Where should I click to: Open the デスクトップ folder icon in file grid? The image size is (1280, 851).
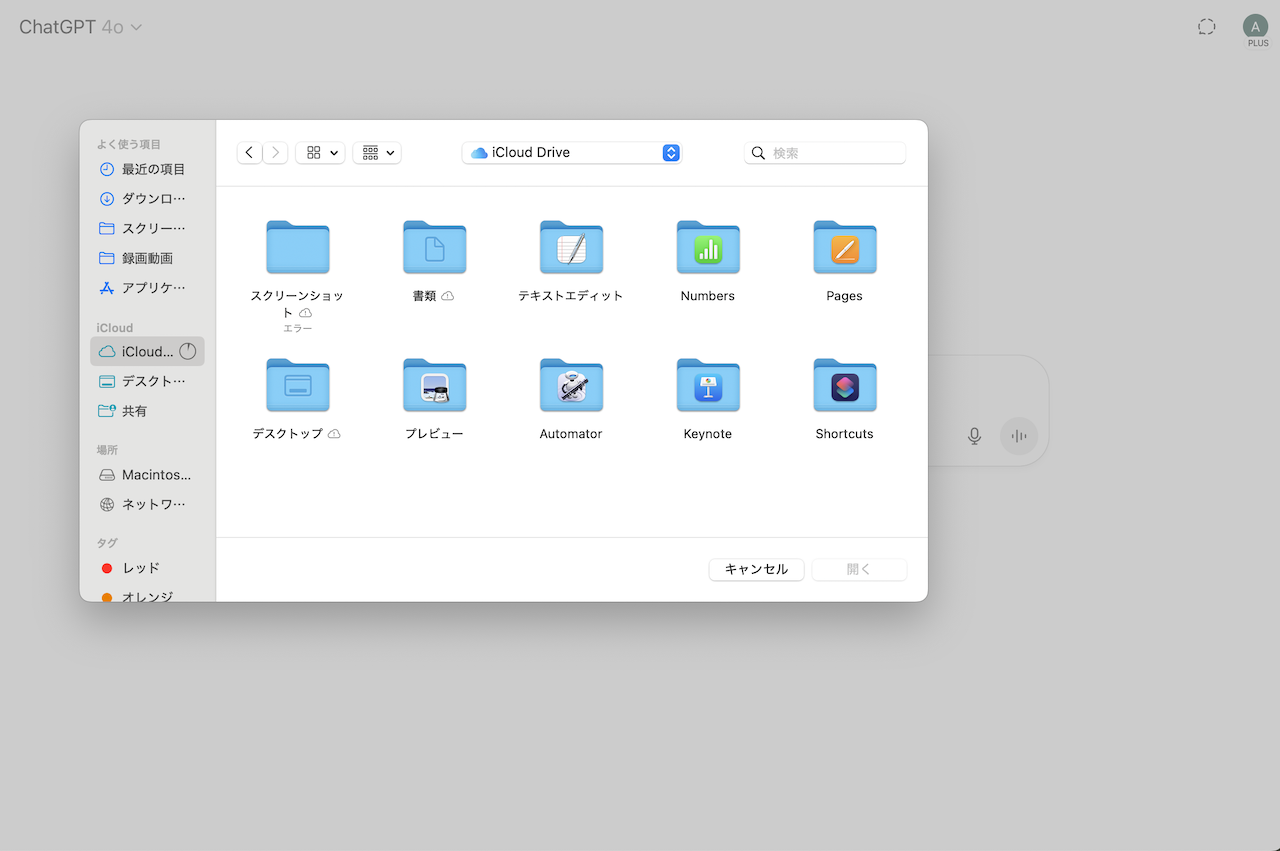(x=298, y=385)
